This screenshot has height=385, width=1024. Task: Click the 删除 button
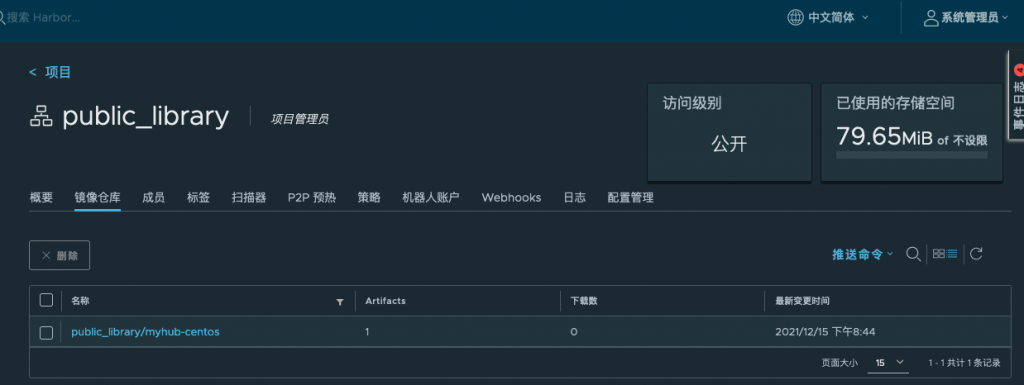coord(59,255)
